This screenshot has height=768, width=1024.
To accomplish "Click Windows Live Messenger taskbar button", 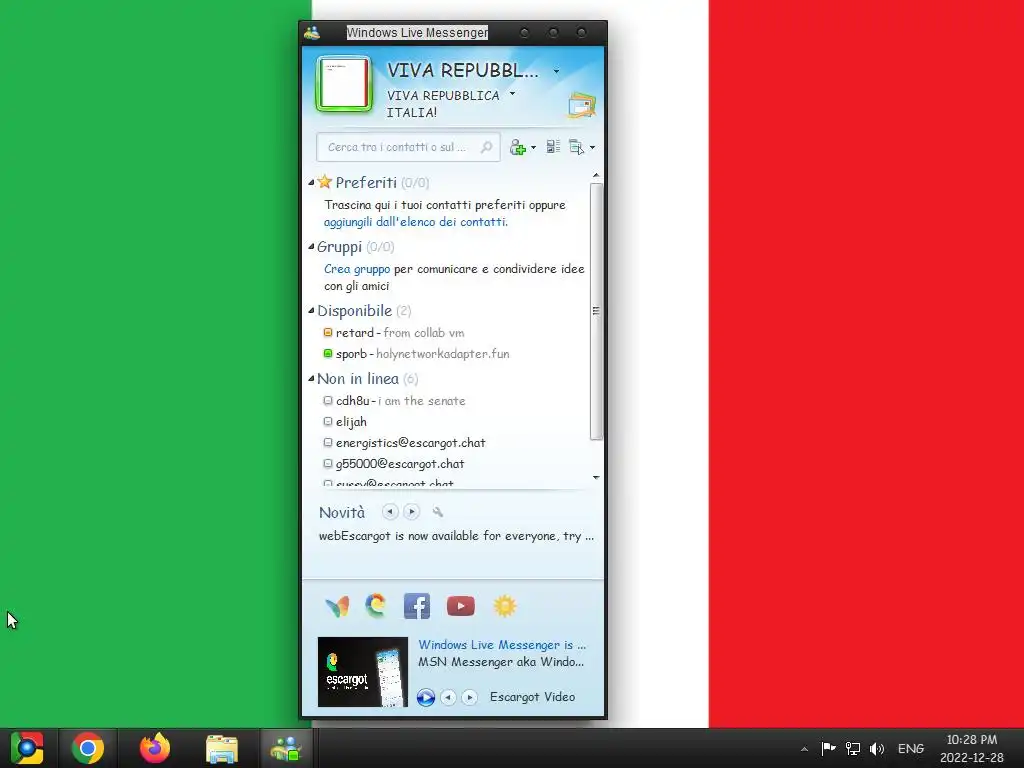I will (x=286, y=749).
